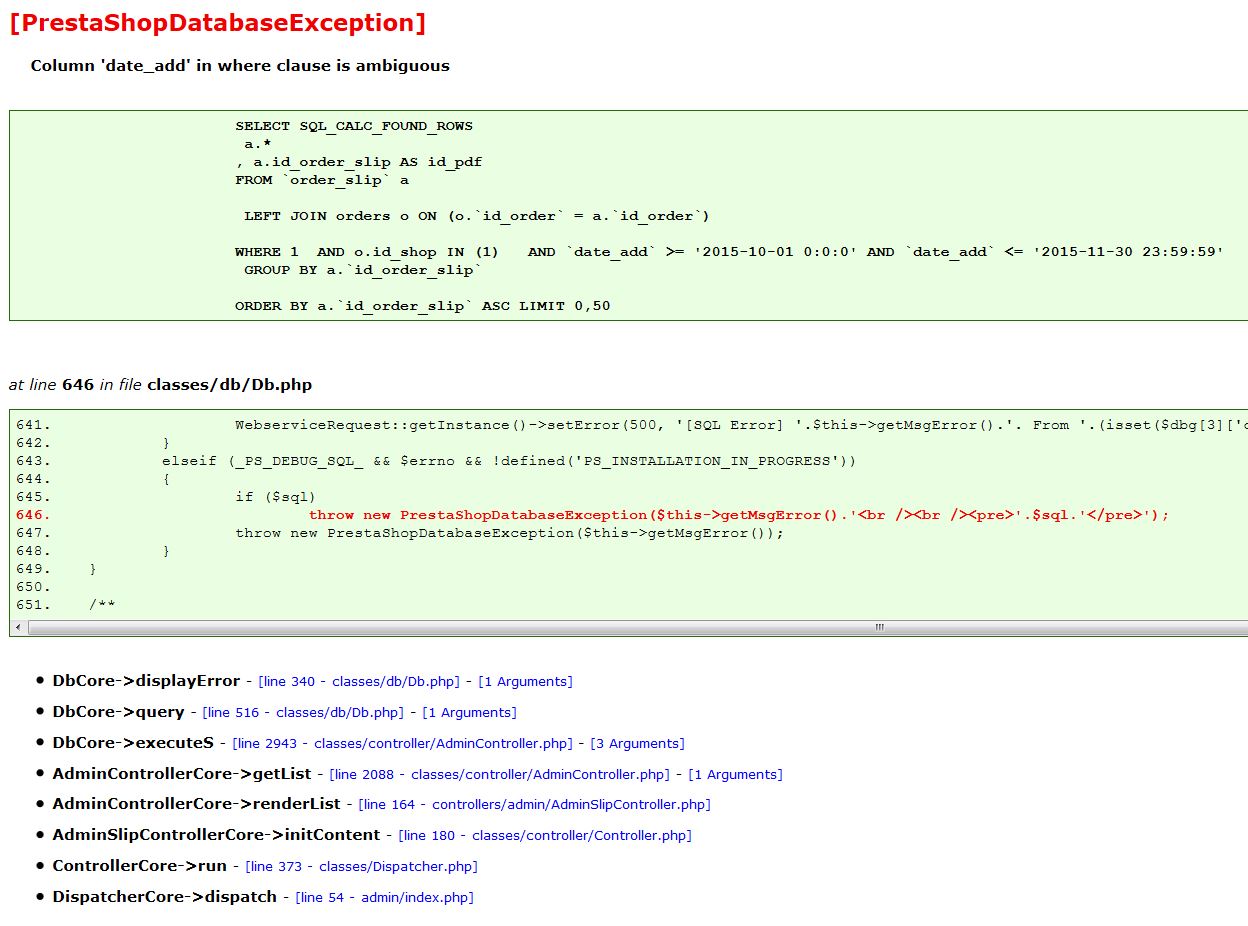Click the FROM `order_slip` a line
1248x926 pixels.
[322, 180]
